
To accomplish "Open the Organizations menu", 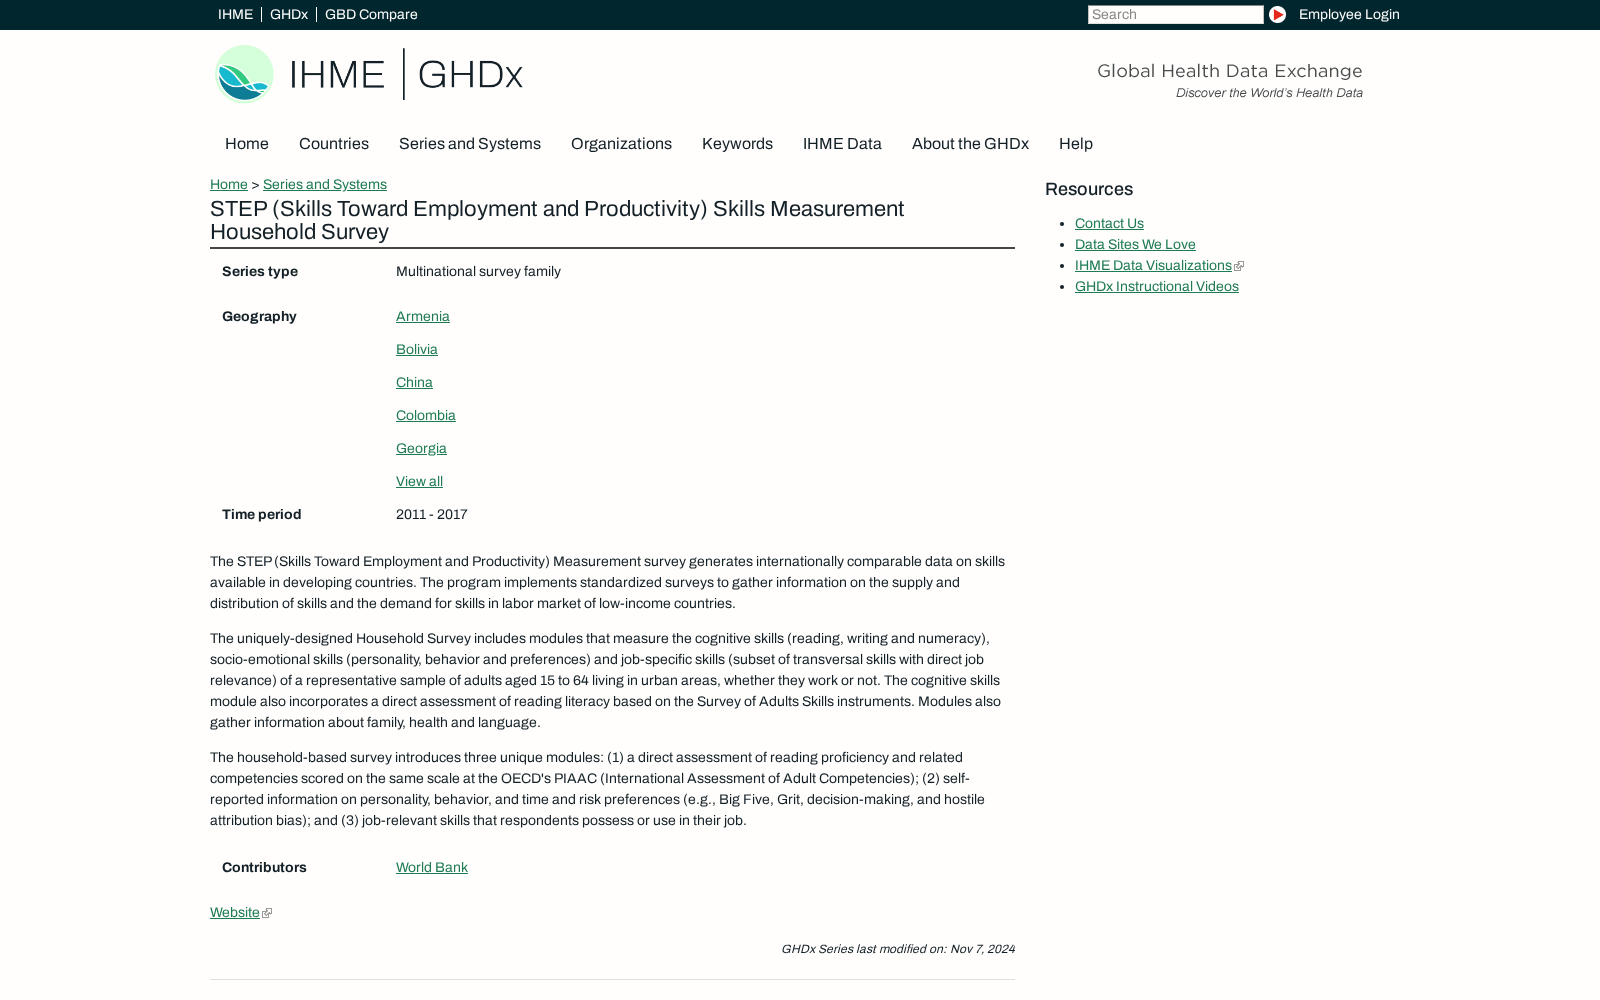I will coord(621,144).
